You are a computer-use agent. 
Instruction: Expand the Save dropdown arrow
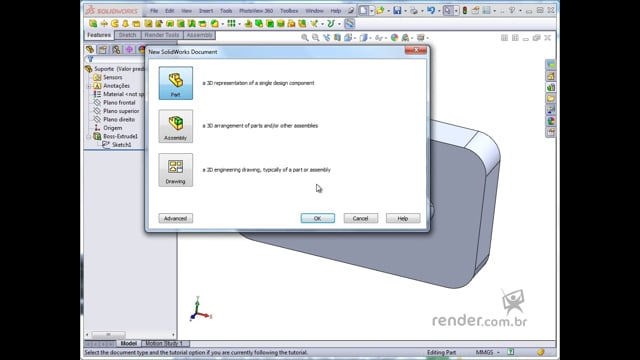click(405, 11)
